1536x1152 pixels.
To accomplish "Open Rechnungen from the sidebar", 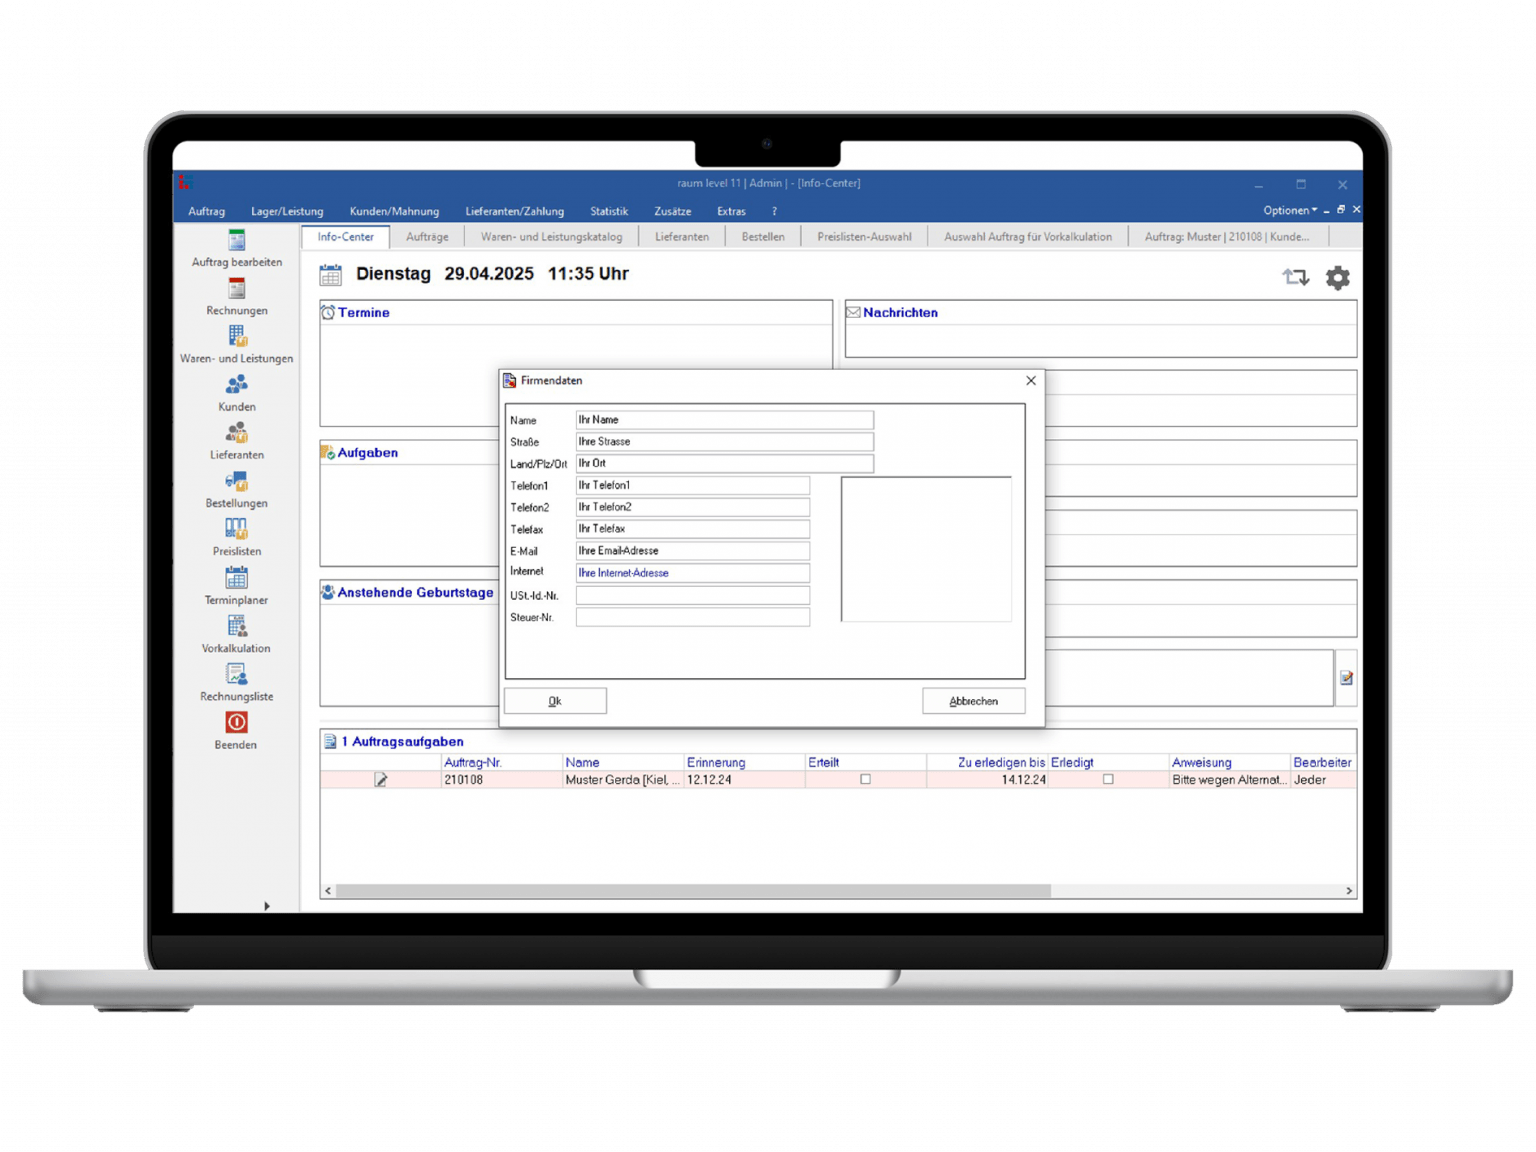I will [236, 290].
